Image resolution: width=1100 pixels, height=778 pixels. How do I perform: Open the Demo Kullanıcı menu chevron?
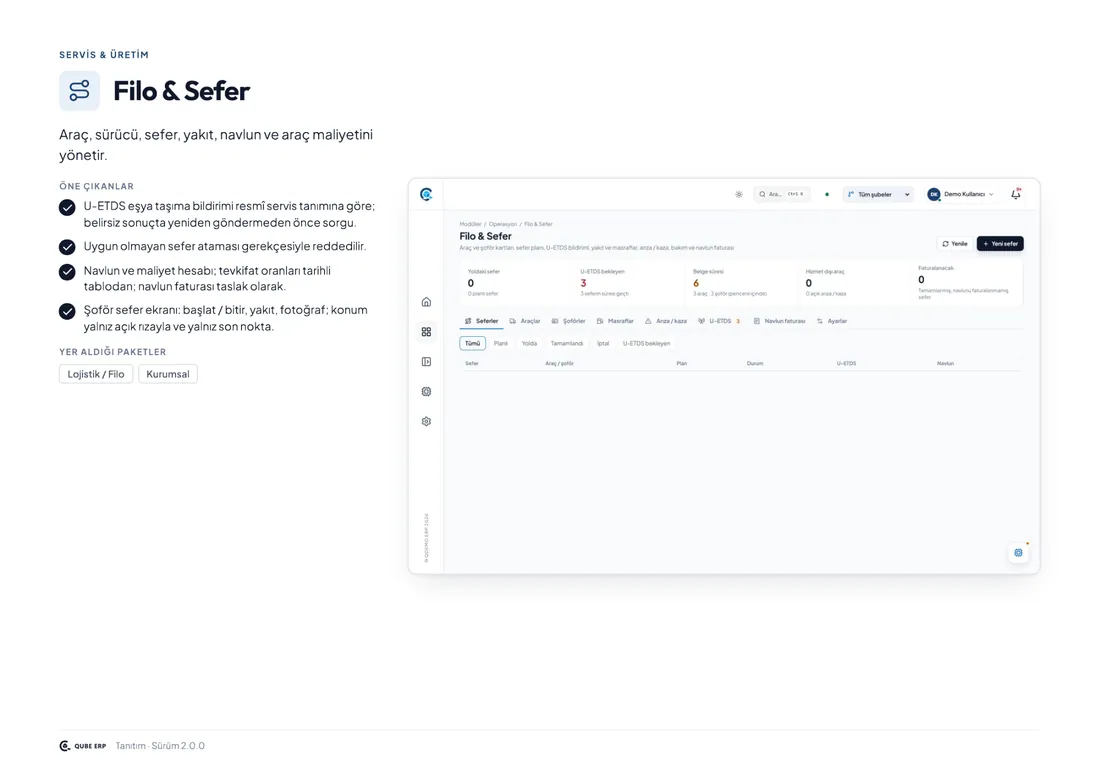coord(991,194)
